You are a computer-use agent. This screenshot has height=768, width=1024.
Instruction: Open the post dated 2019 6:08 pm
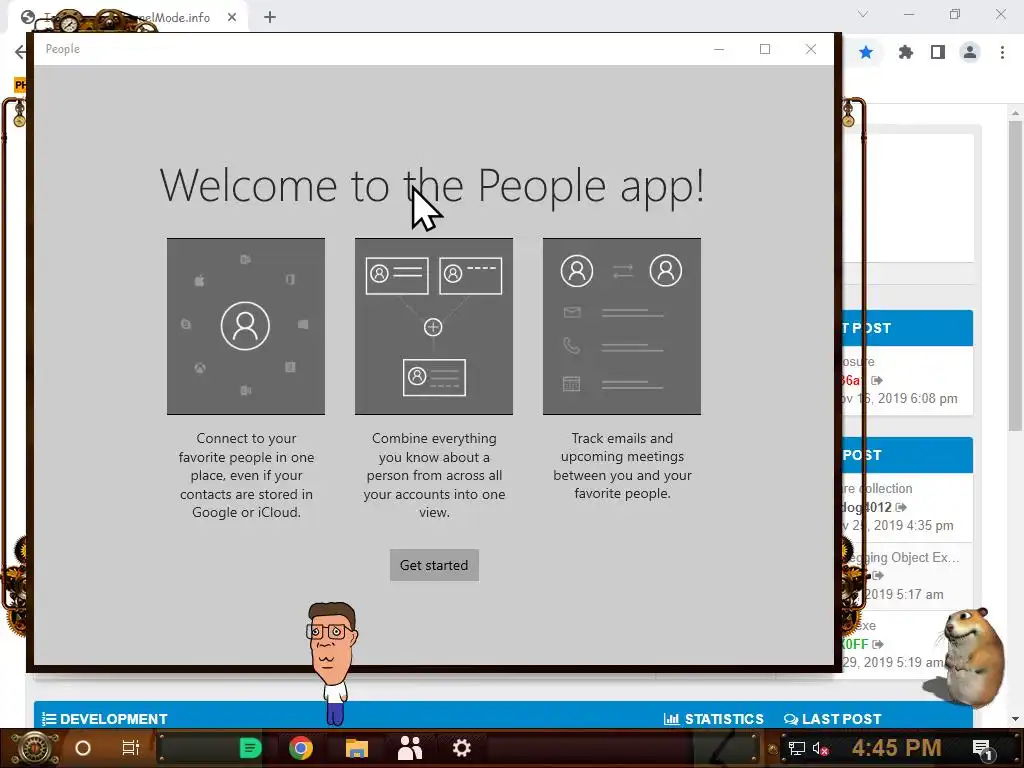click(900, 398)
